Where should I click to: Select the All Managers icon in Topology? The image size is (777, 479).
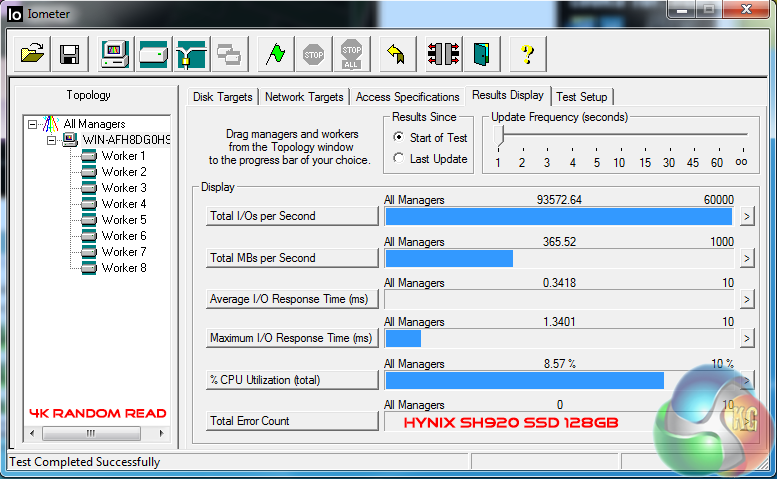point(51,124)
